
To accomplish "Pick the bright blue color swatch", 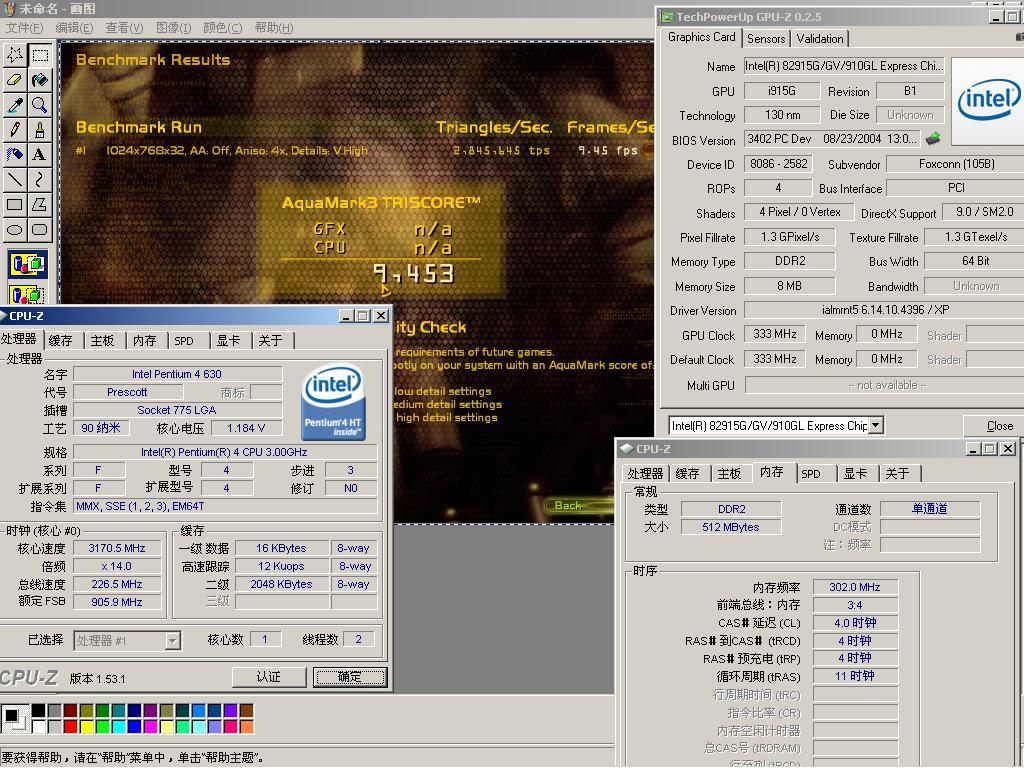I will click(x=135, y=726).
